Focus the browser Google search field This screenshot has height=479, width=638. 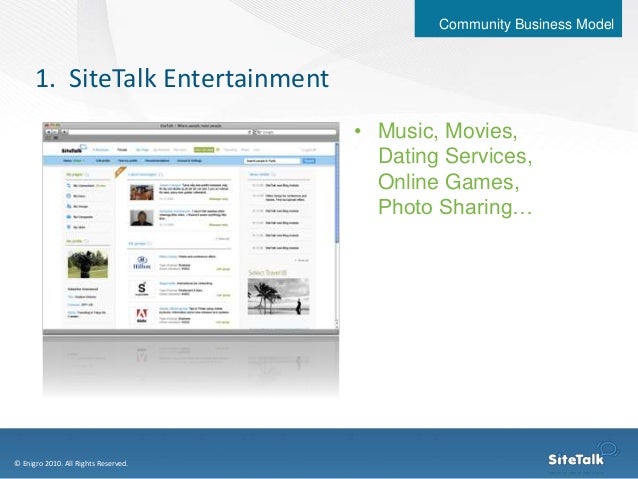[297, 132]
